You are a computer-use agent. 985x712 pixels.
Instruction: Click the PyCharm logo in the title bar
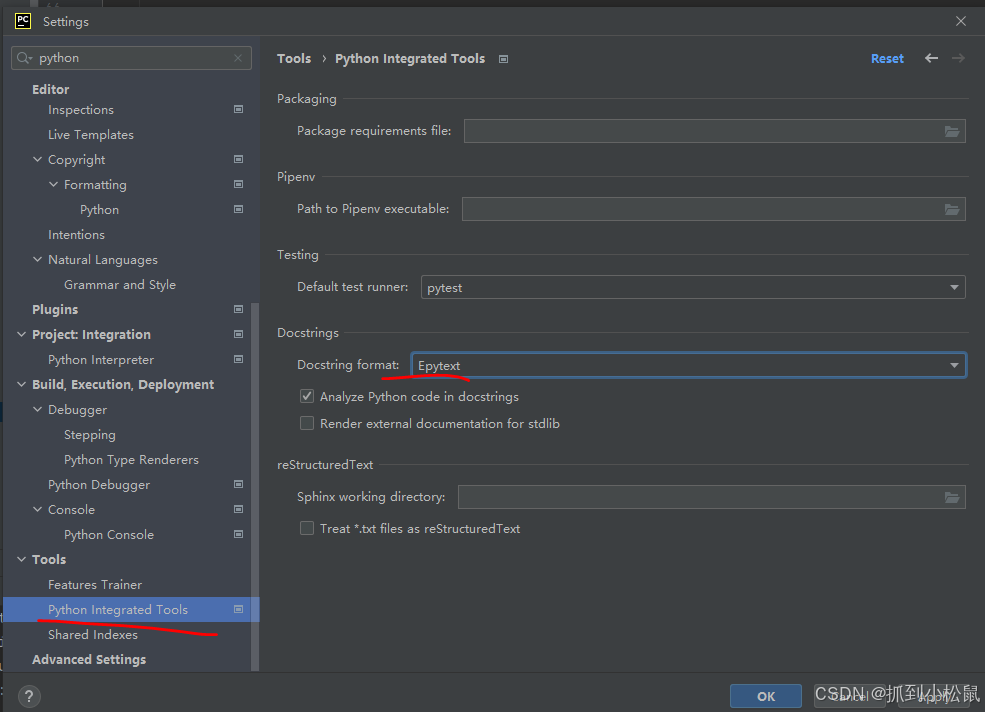[23, 21]
